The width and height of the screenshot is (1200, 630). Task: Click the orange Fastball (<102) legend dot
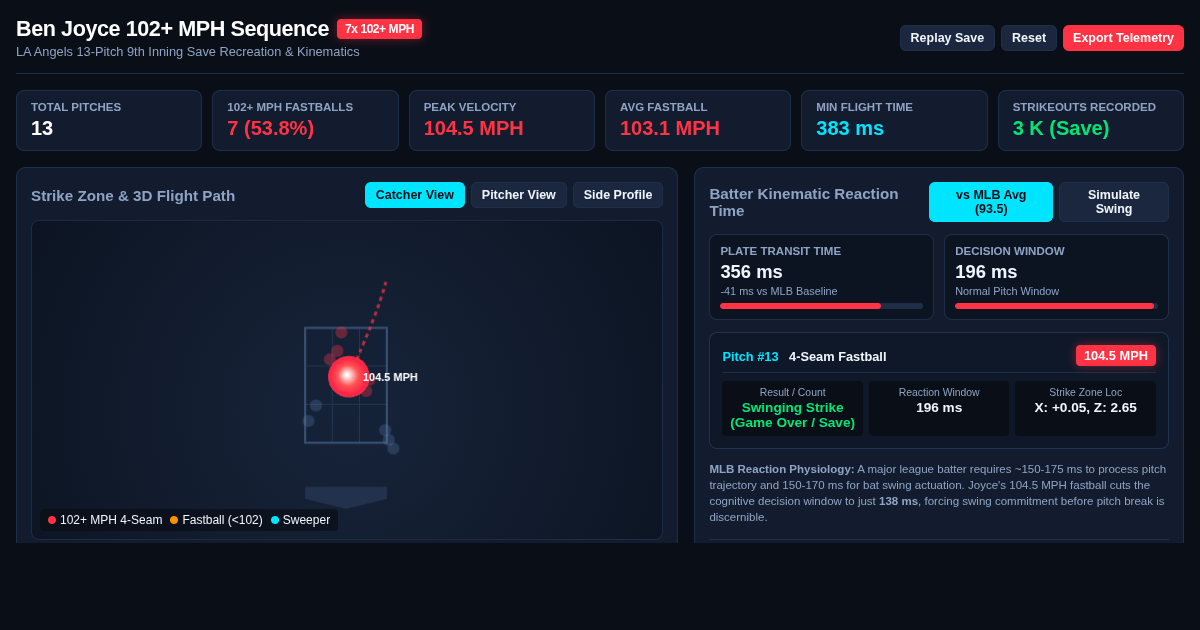tap(174, 520)
